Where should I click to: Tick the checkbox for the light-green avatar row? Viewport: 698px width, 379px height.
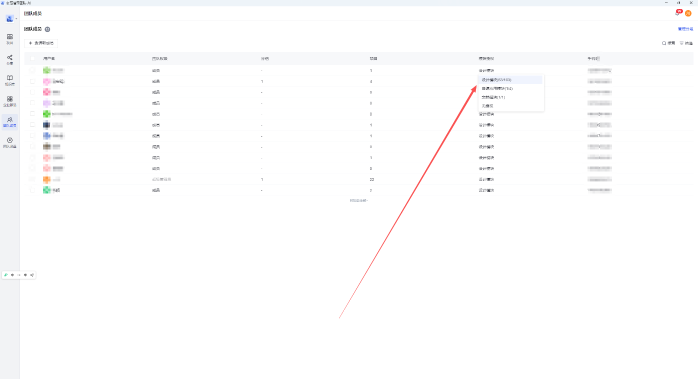(32, 70)
